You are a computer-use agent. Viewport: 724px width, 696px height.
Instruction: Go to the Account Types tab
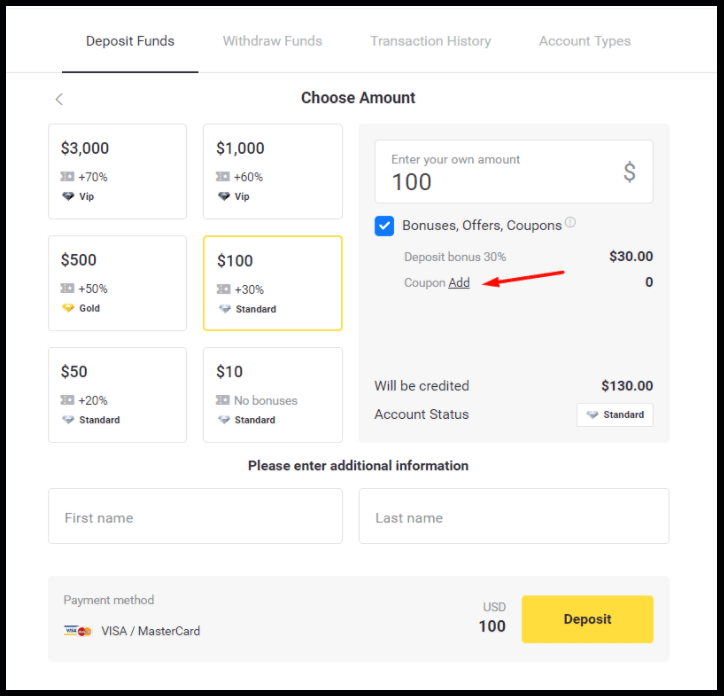584,42
